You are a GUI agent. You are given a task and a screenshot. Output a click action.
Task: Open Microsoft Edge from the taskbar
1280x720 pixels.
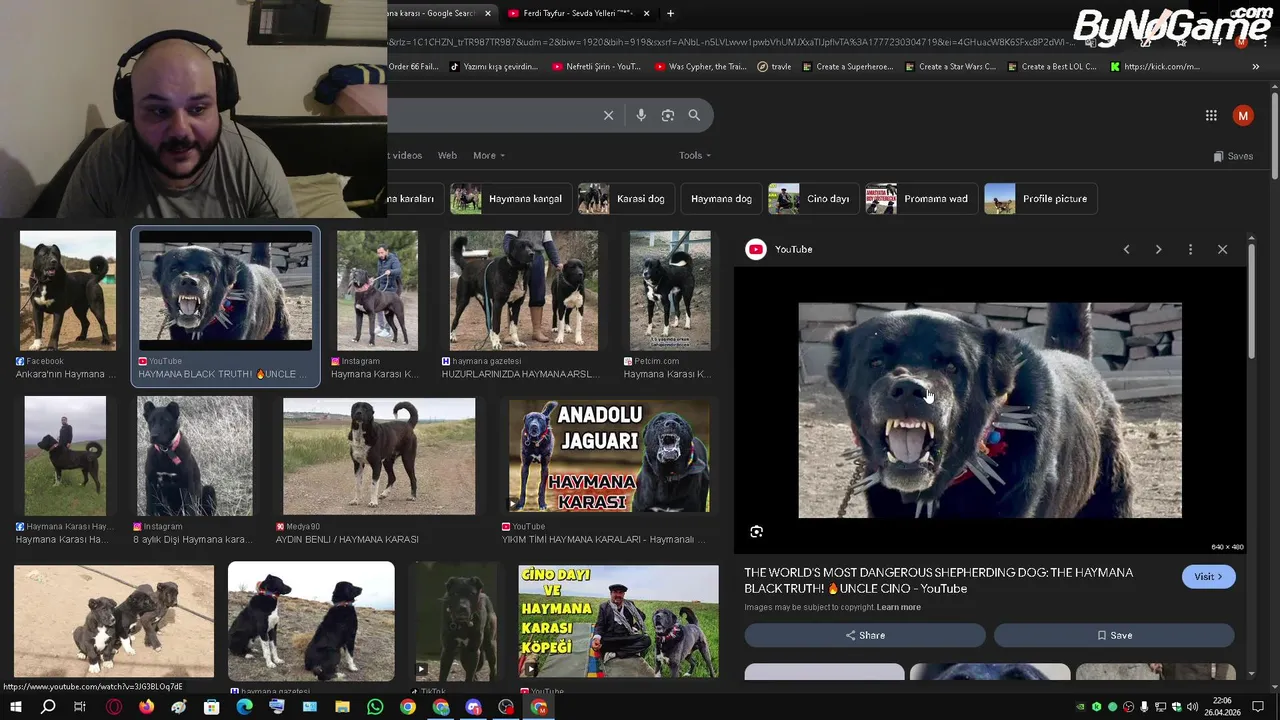(244, 707)
